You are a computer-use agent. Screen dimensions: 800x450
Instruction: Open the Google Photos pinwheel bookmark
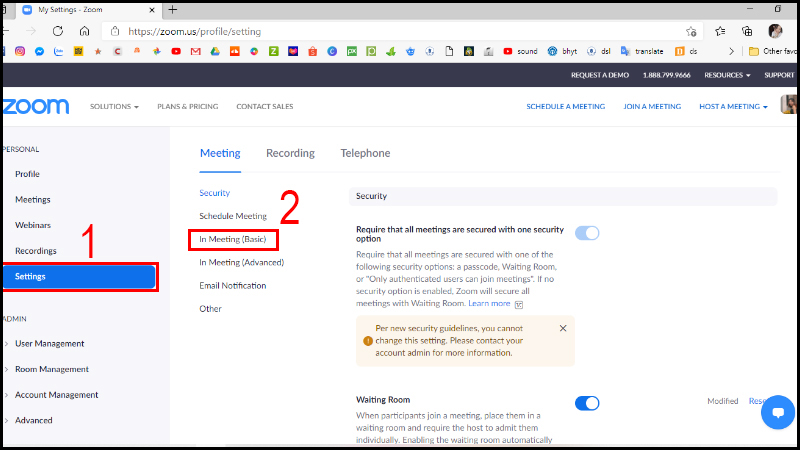click(157, 51)
